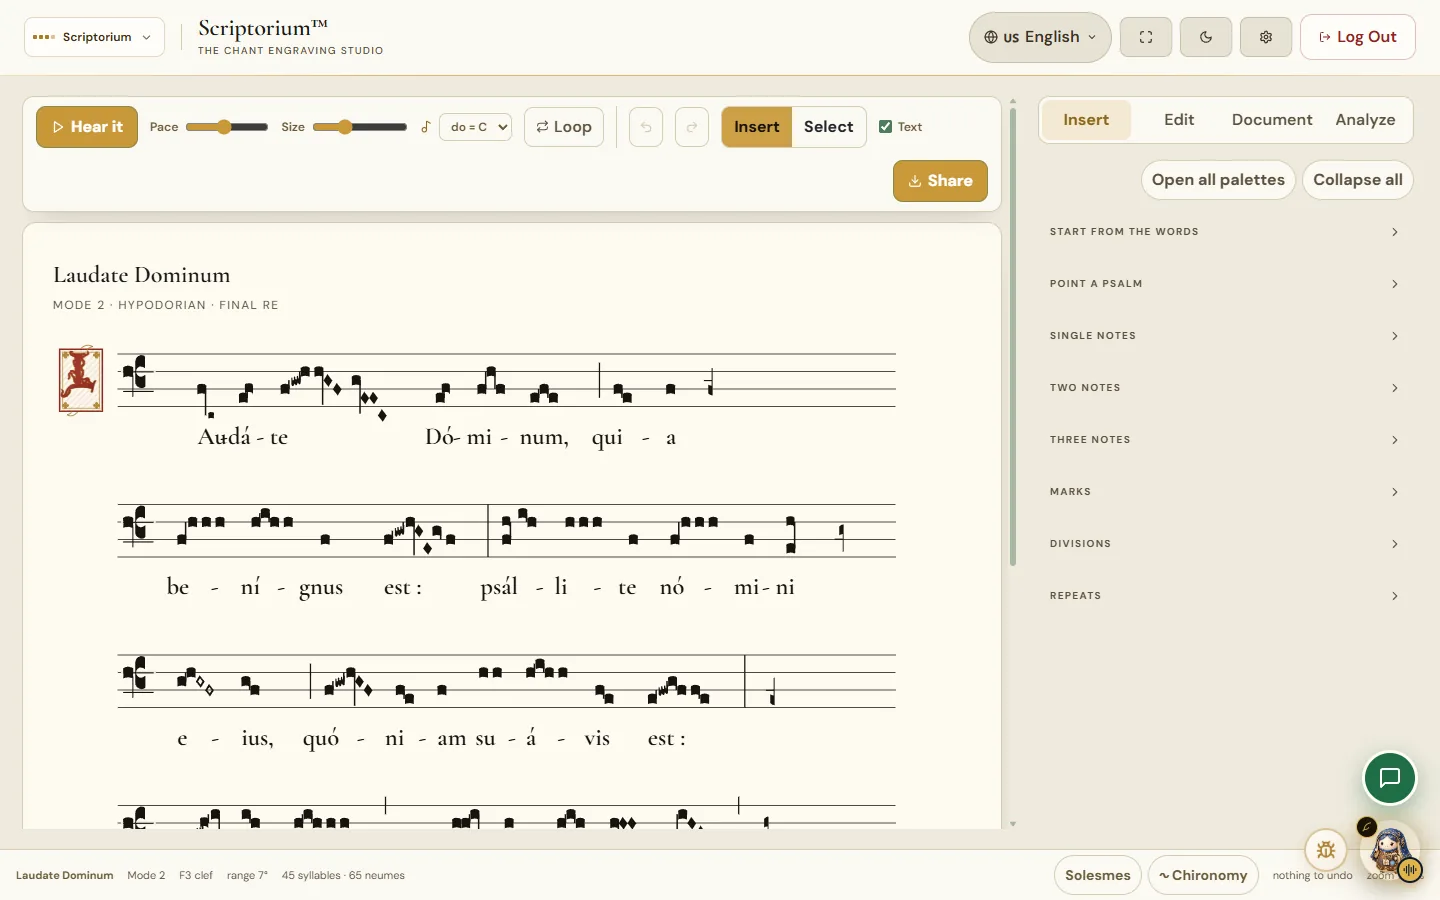Viewport: 1440px width, 900px height.
Task: Expand the Two Notes palette
Action: coord(1225,388)
